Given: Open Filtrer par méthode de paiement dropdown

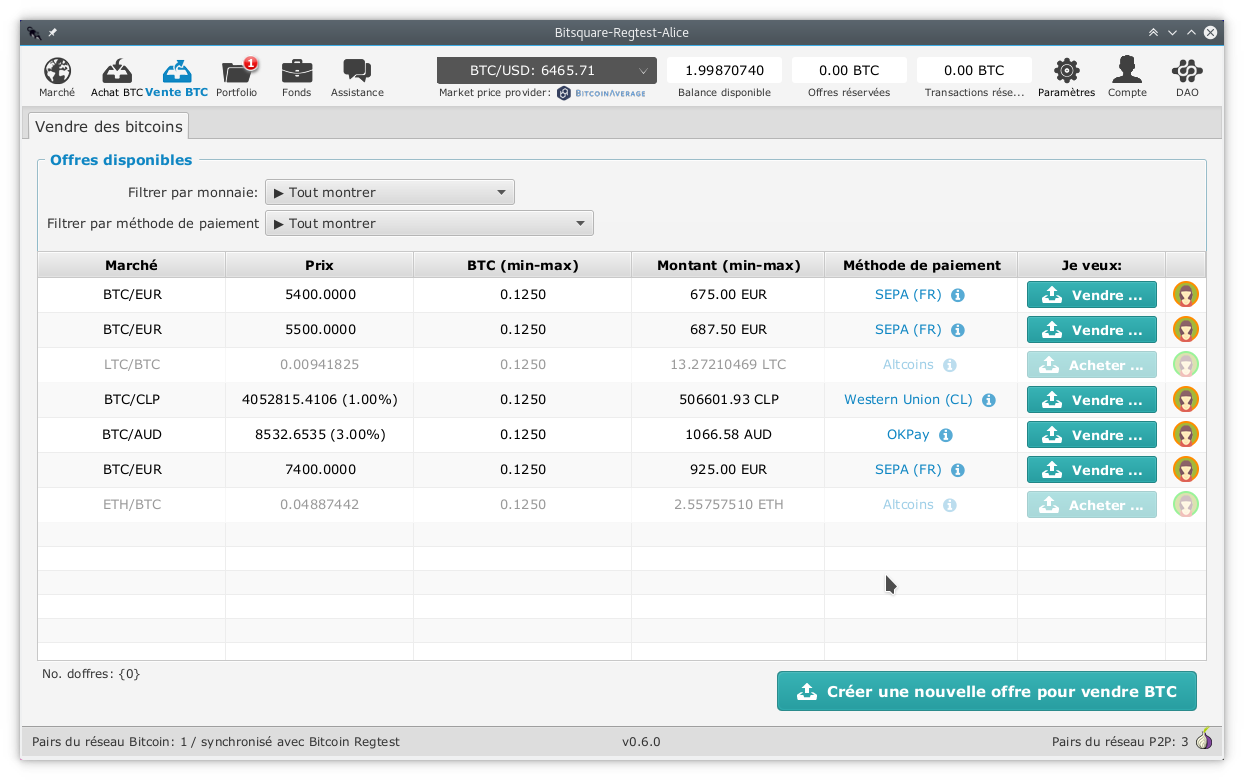Looking at the screenshot, I should point(429,223).
